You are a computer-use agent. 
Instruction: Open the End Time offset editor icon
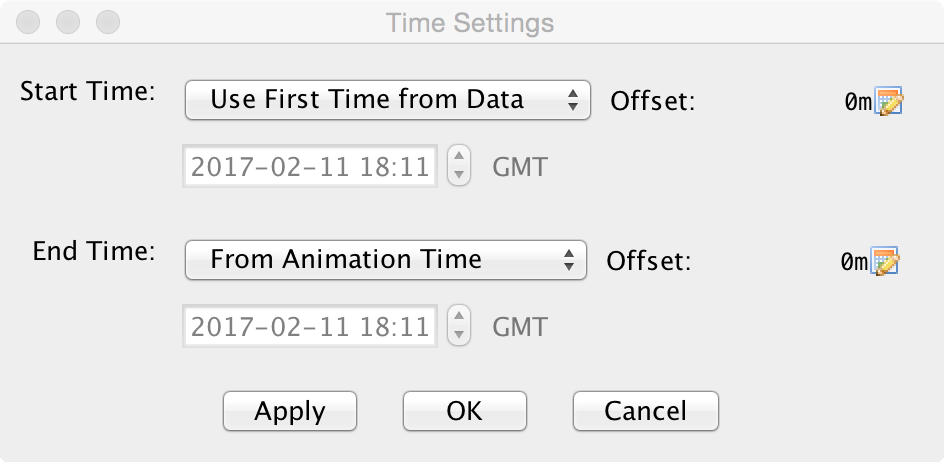point(887,263)
